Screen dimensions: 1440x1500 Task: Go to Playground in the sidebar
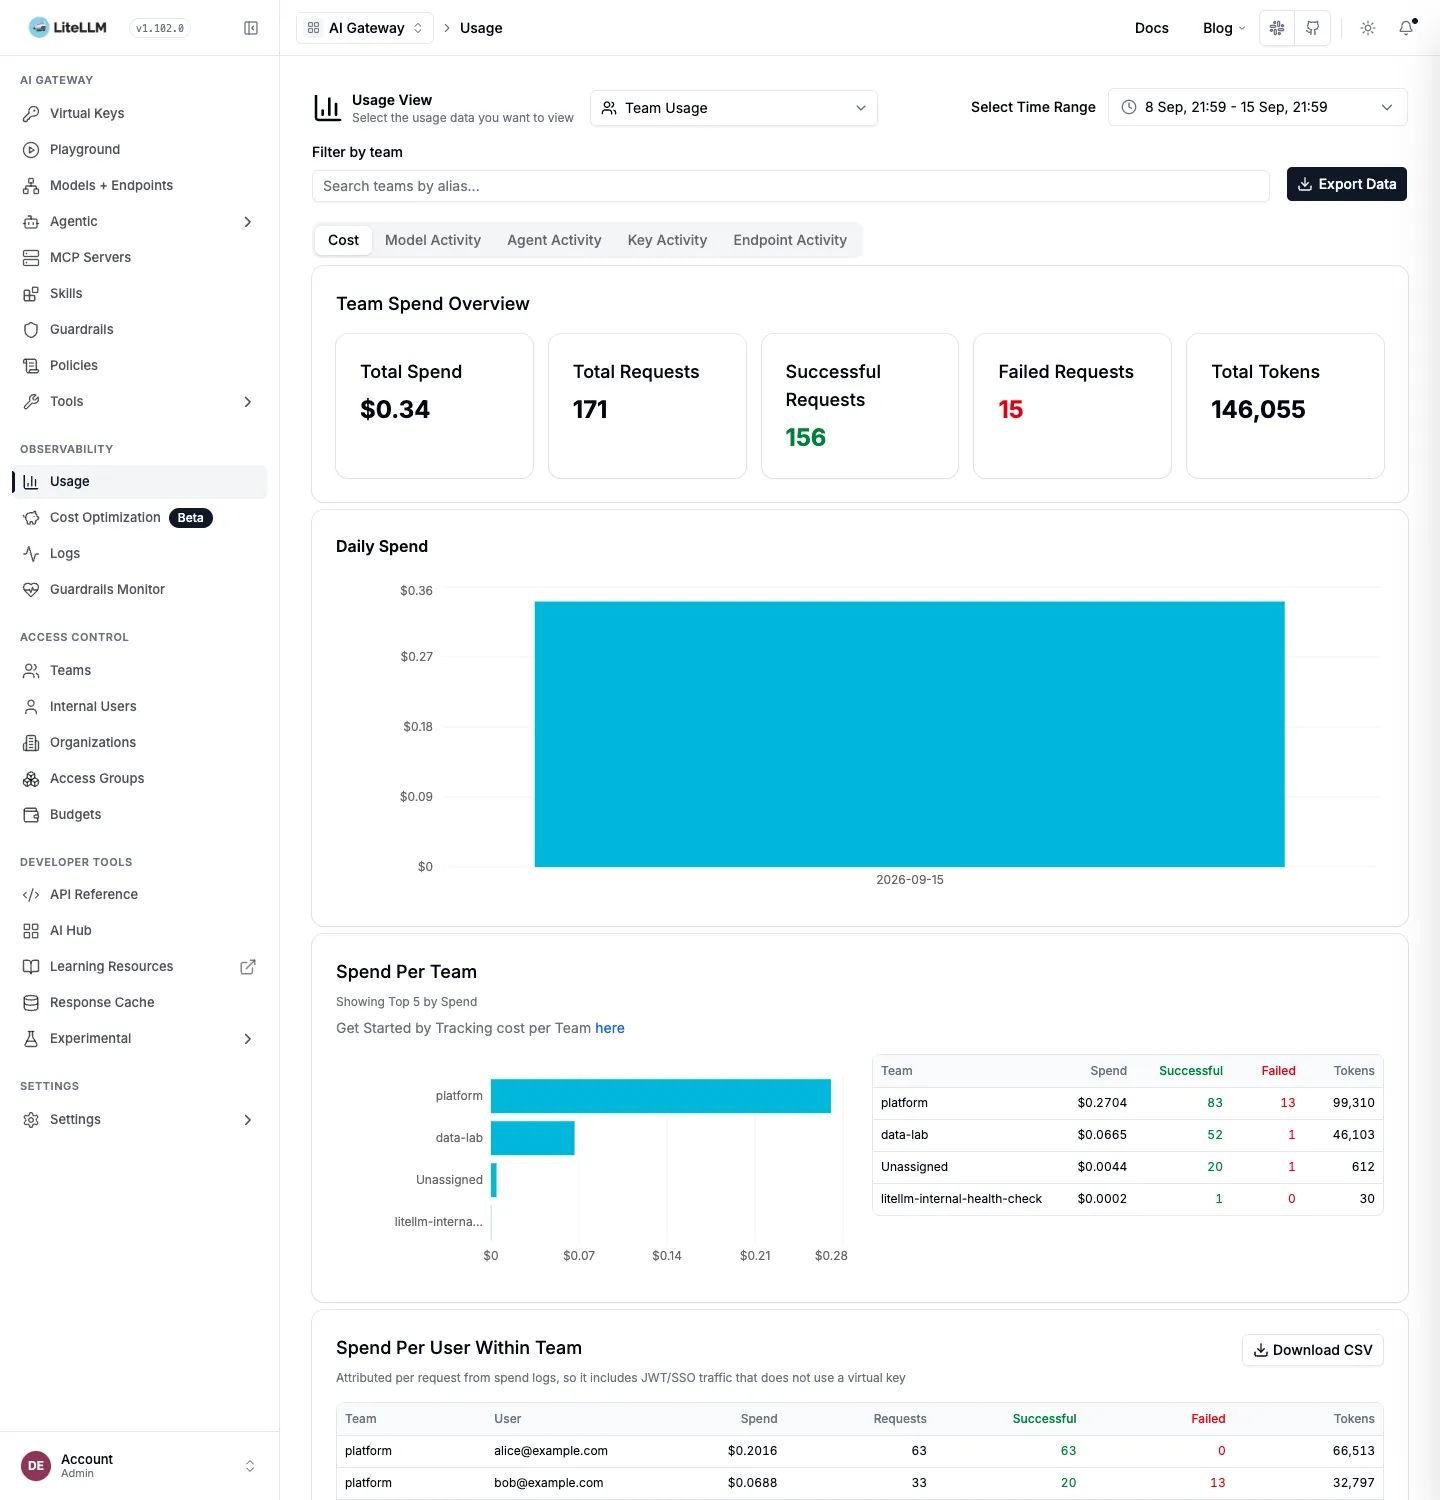coord(139,149)
